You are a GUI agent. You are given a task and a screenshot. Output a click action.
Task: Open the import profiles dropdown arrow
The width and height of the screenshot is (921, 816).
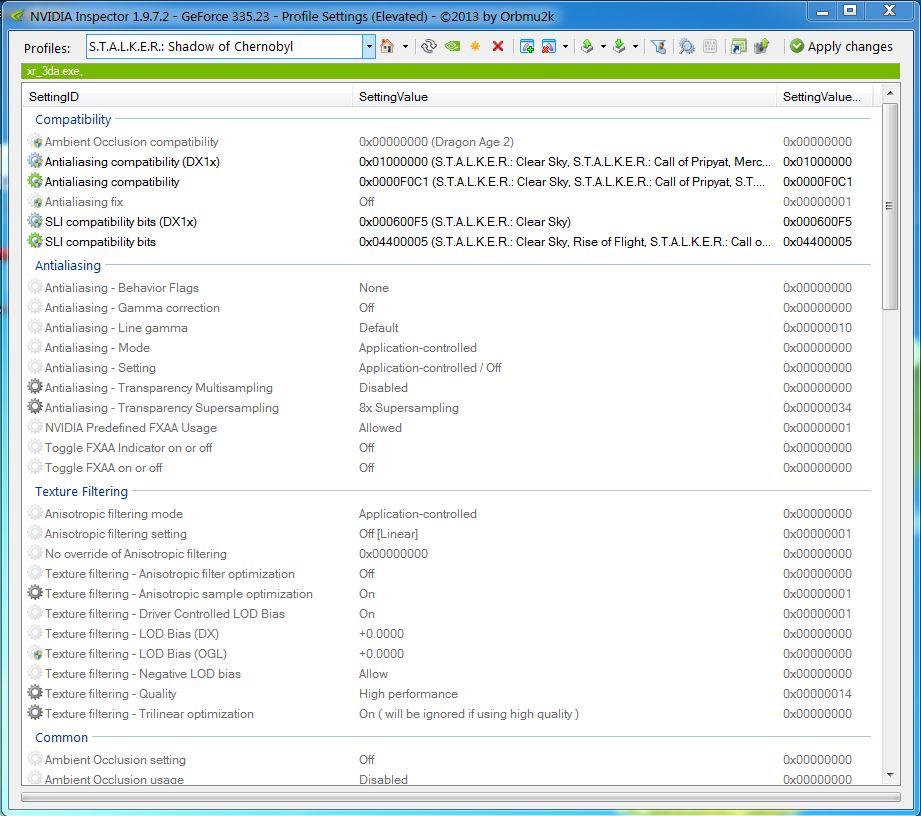point(636,46)
